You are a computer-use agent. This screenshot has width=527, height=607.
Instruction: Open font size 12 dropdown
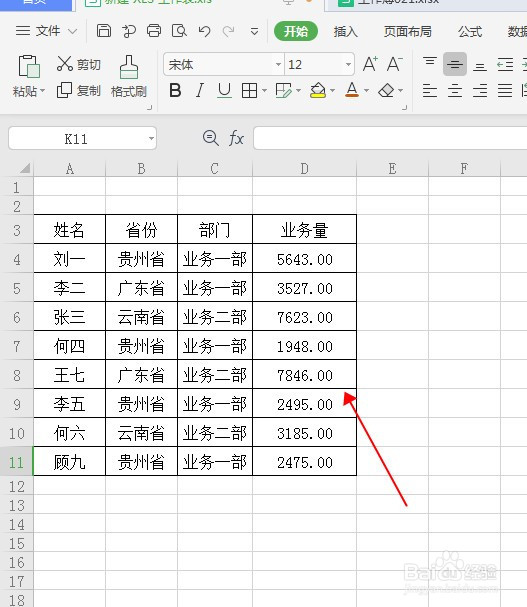pos(348,64)
